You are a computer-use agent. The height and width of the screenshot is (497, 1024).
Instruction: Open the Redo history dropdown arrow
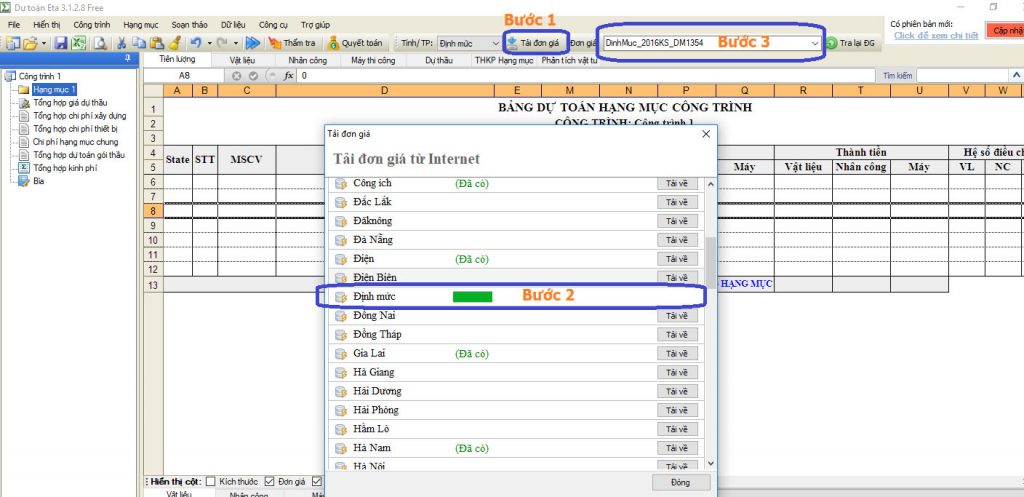click(x=236, y=43)
